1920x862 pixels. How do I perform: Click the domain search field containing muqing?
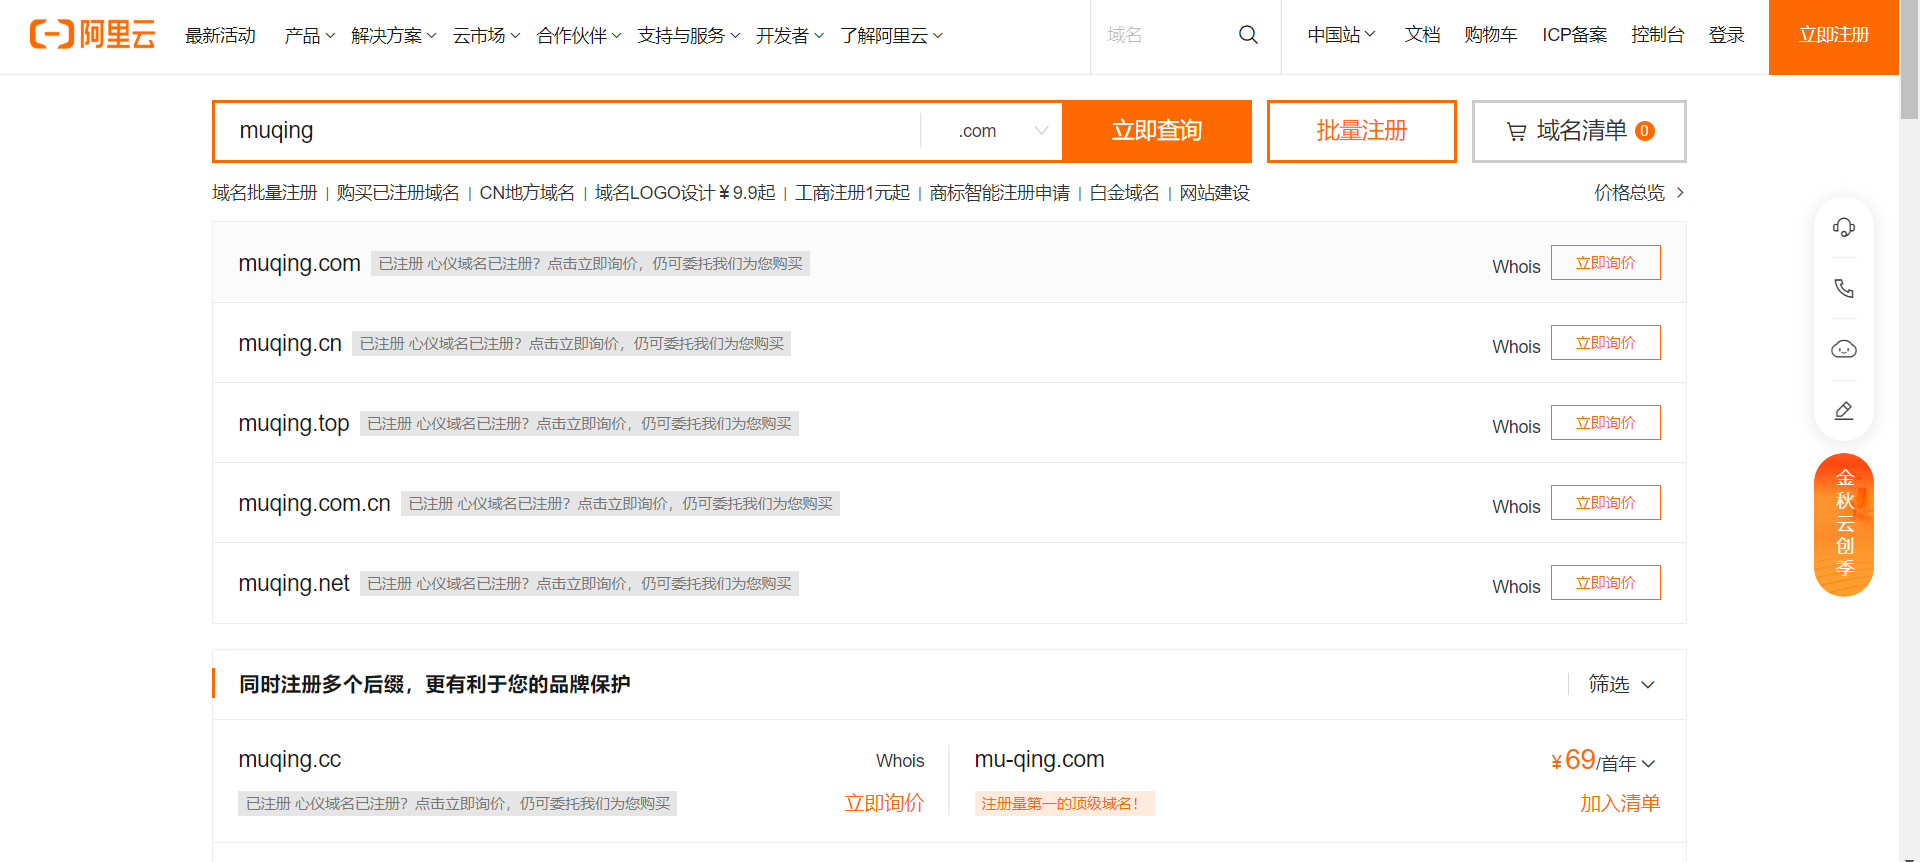click(x=568, y=131)
